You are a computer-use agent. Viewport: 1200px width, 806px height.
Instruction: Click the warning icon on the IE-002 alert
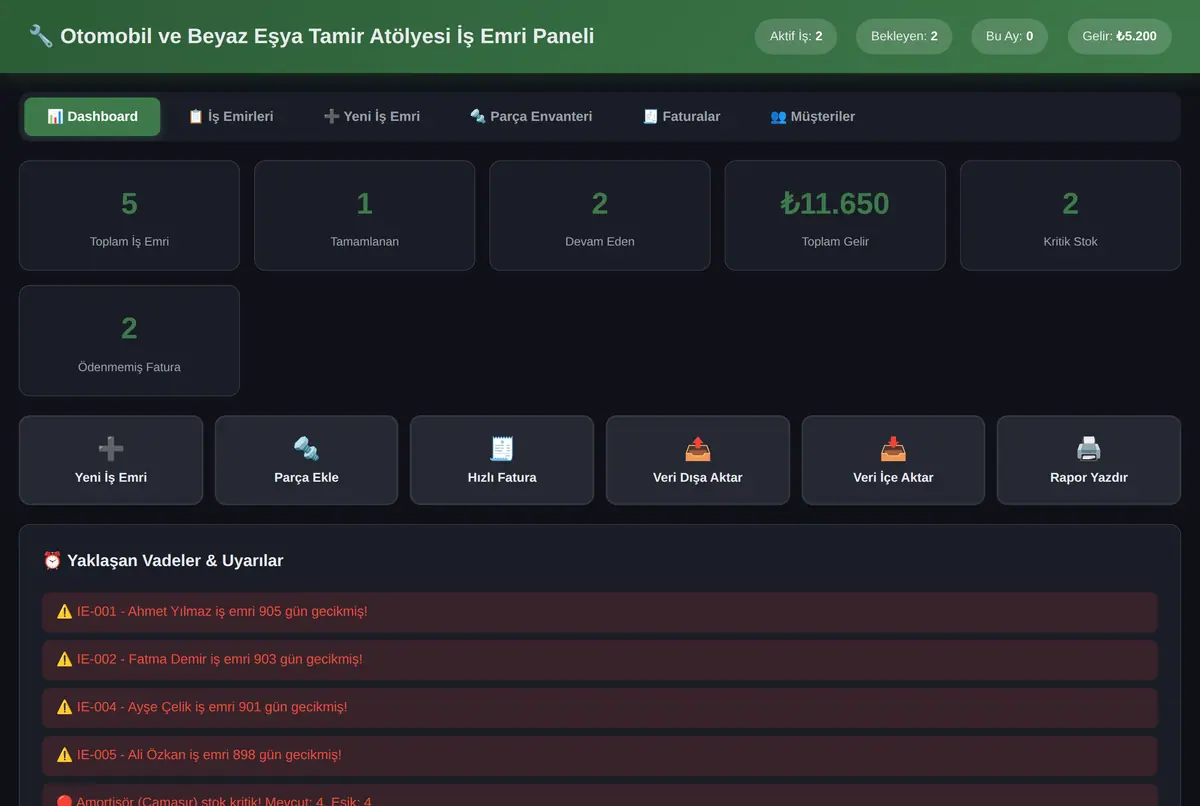[65, 659]
